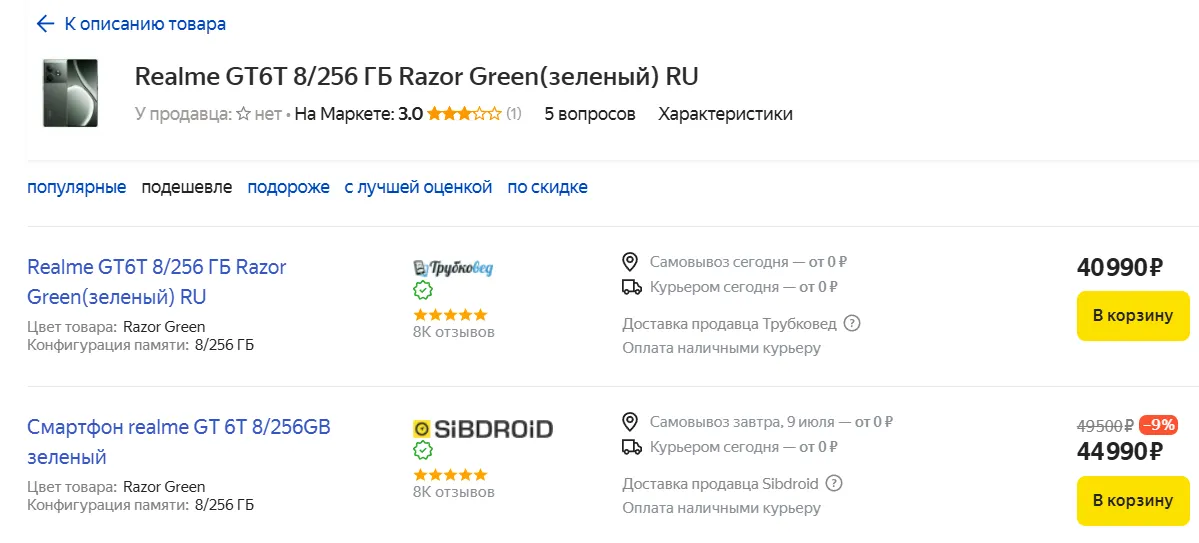Click help icon next to Доставка продавца Sibdroid
Screen dimensions: 1199x543
[x=834, y=484]
